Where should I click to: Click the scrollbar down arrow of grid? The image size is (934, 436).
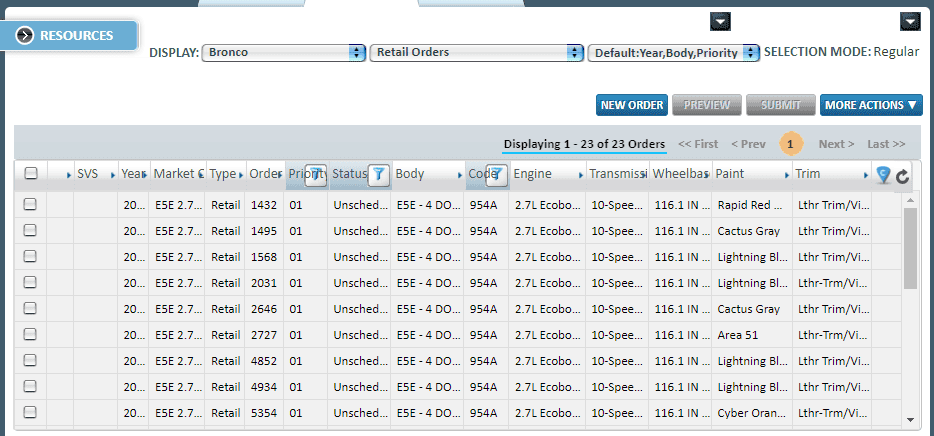[x=910, y=420]
